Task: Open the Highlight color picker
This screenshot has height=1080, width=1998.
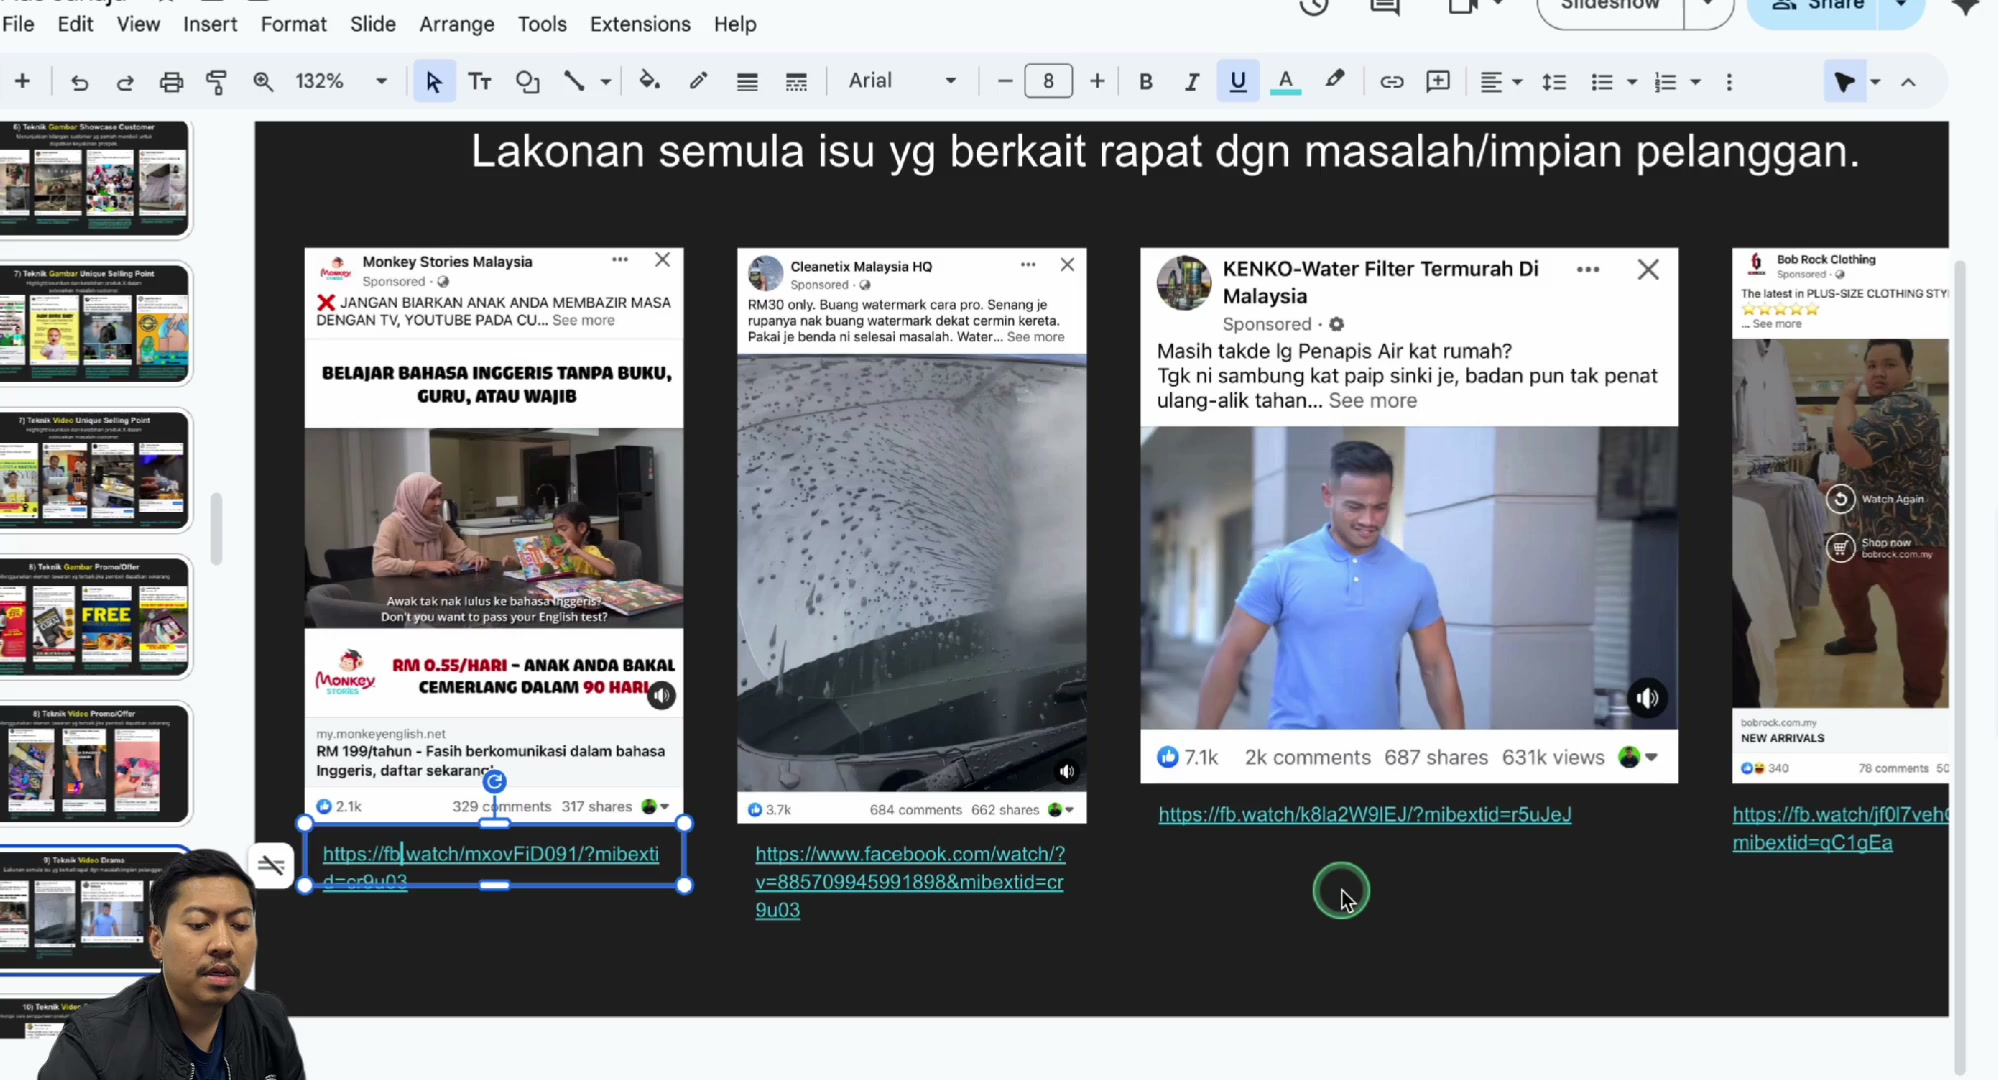Action: pyautogui.click(x=1335, y=80)
